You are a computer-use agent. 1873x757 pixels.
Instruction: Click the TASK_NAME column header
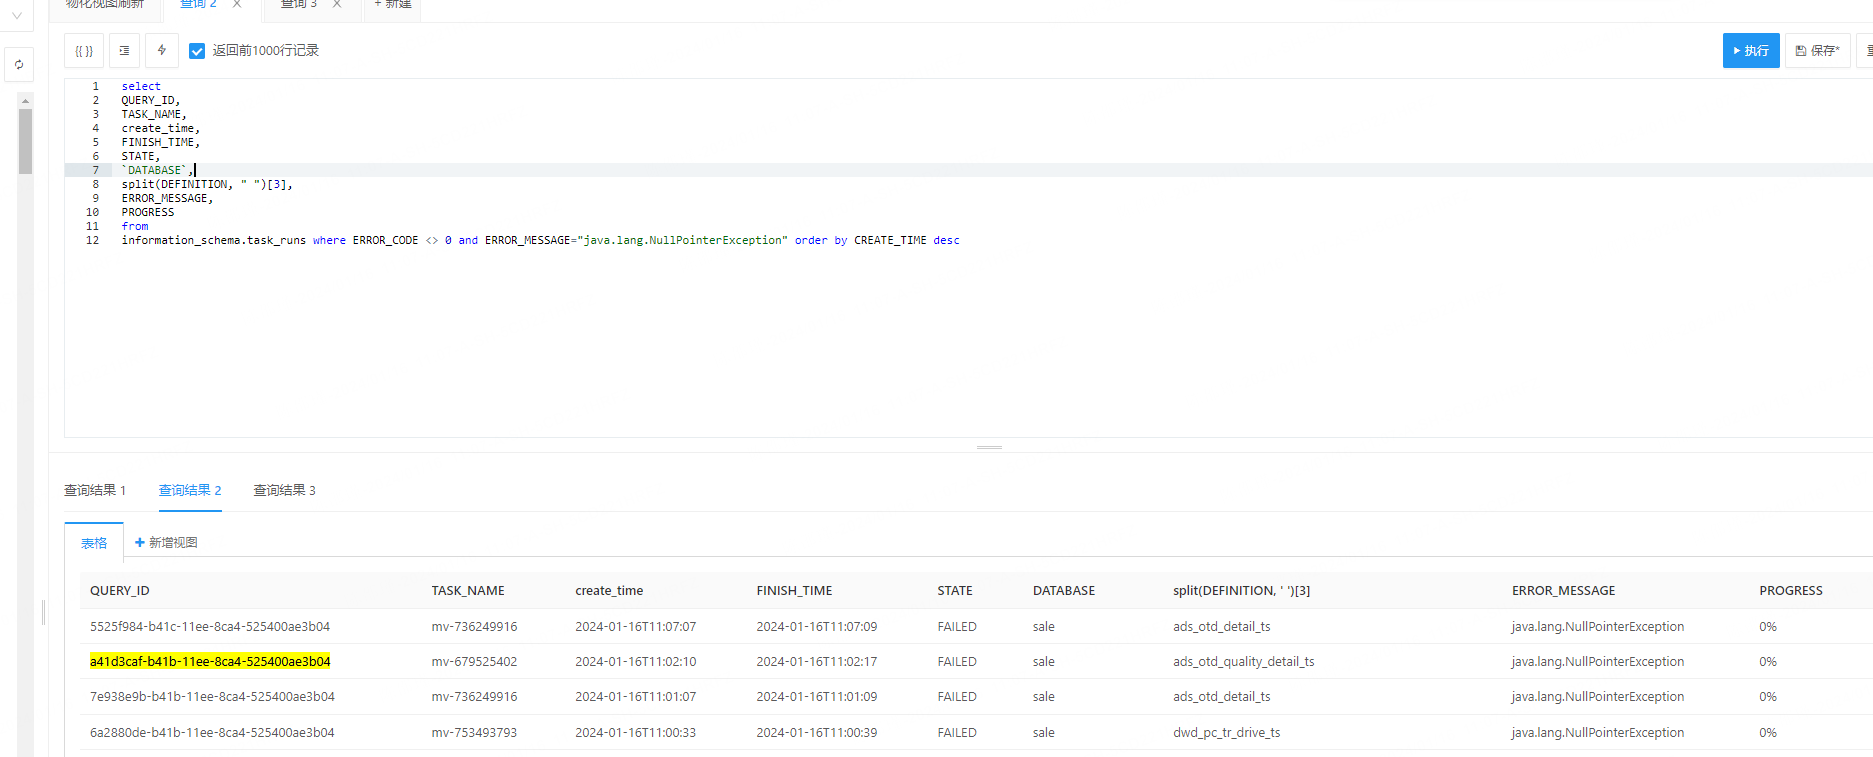(468, 591)
